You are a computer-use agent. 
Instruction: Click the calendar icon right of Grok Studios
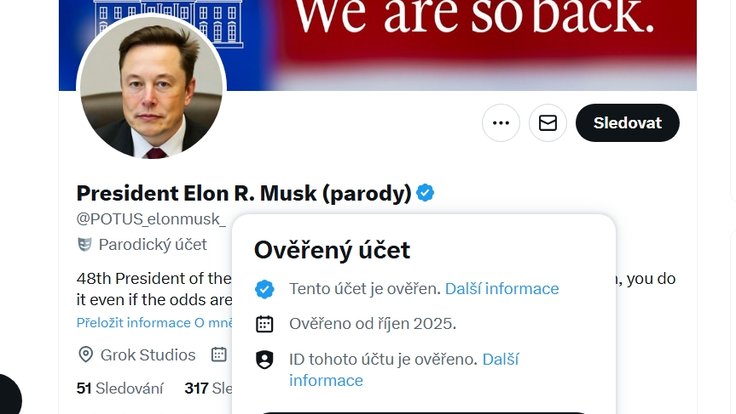(x=219, y=354)
